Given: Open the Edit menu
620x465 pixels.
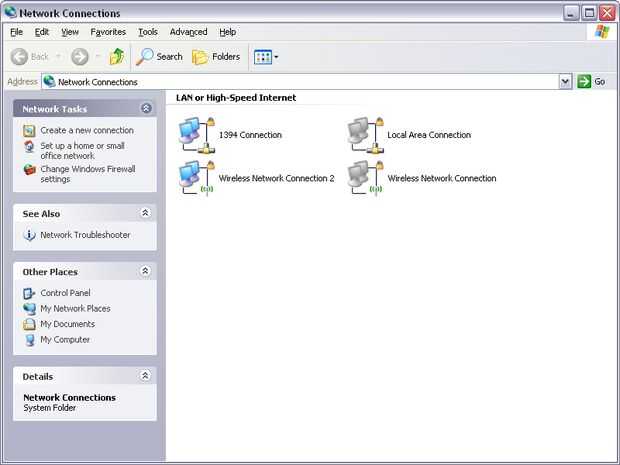Looking at the screenshot, I should click(42, 32).
